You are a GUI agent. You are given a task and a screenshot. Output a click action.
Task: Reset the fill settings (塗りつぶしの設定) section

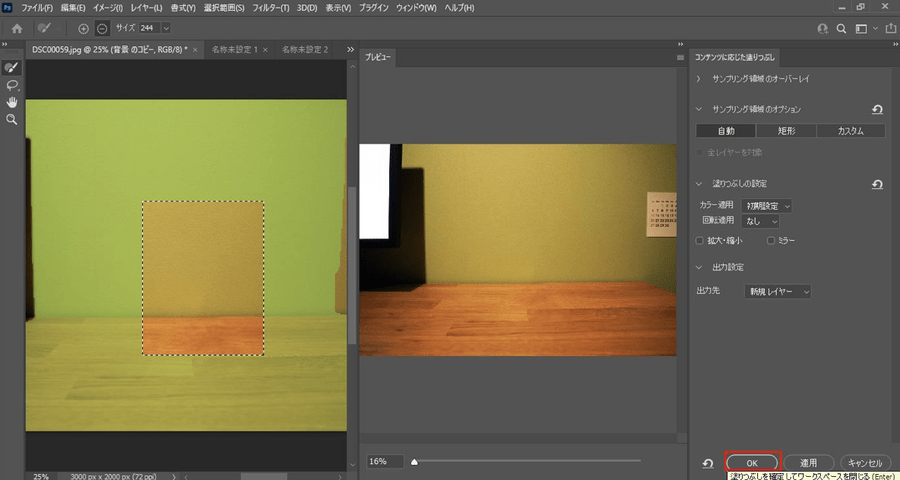point(877,185)
